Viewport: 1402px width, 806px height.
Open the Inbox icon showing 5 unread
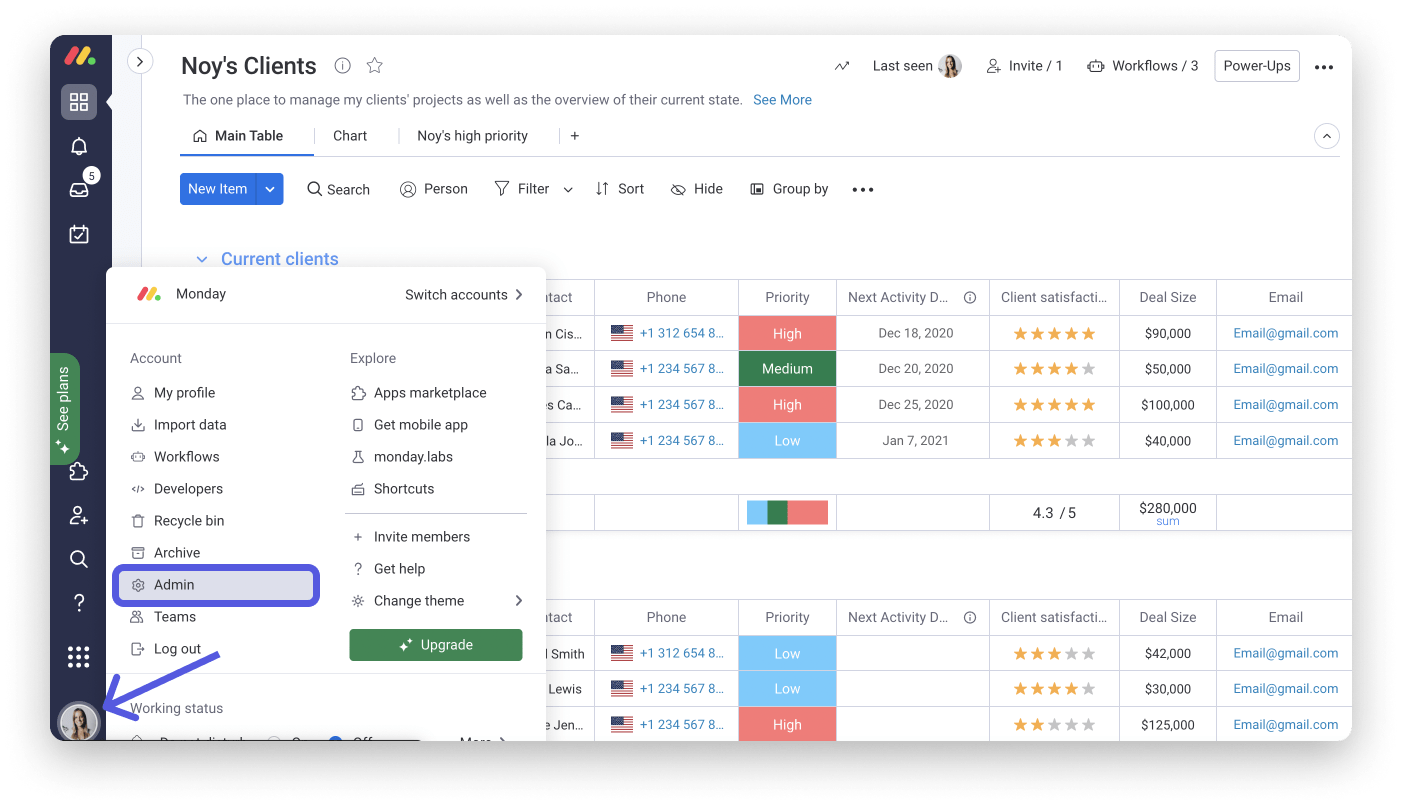[78, 188]
